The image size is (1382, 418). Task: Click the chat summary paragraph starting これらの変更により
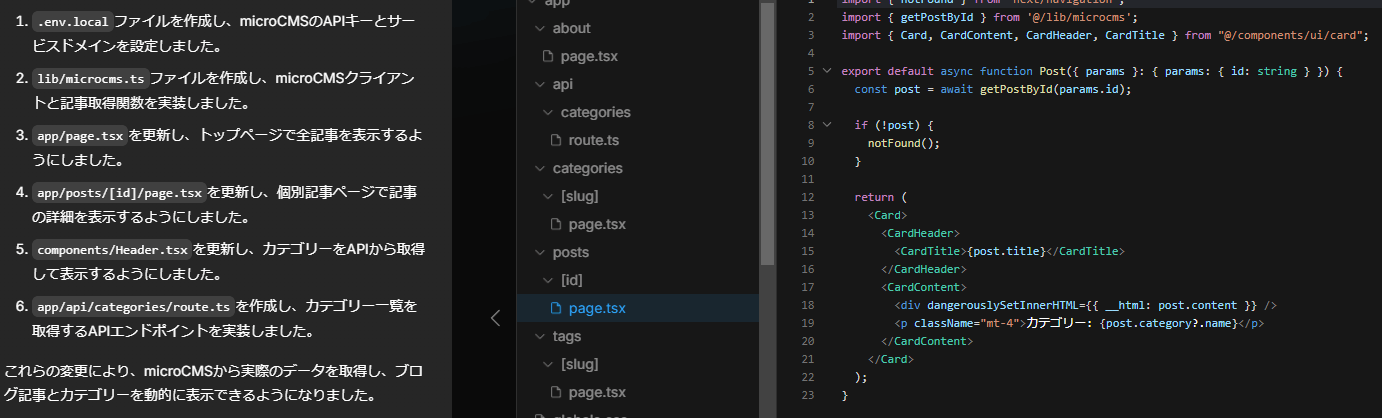tap(214, 382)
